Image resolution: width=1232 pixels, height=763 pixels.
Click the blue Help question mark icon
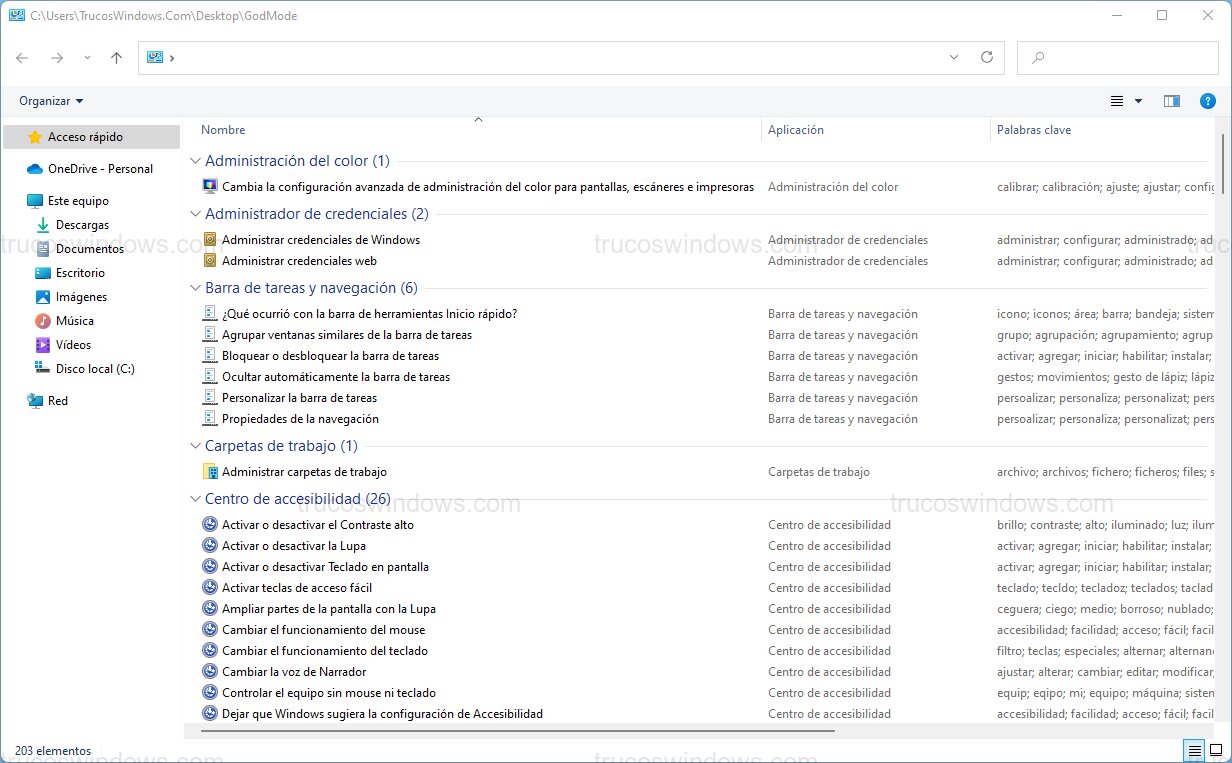(1207, 101)
